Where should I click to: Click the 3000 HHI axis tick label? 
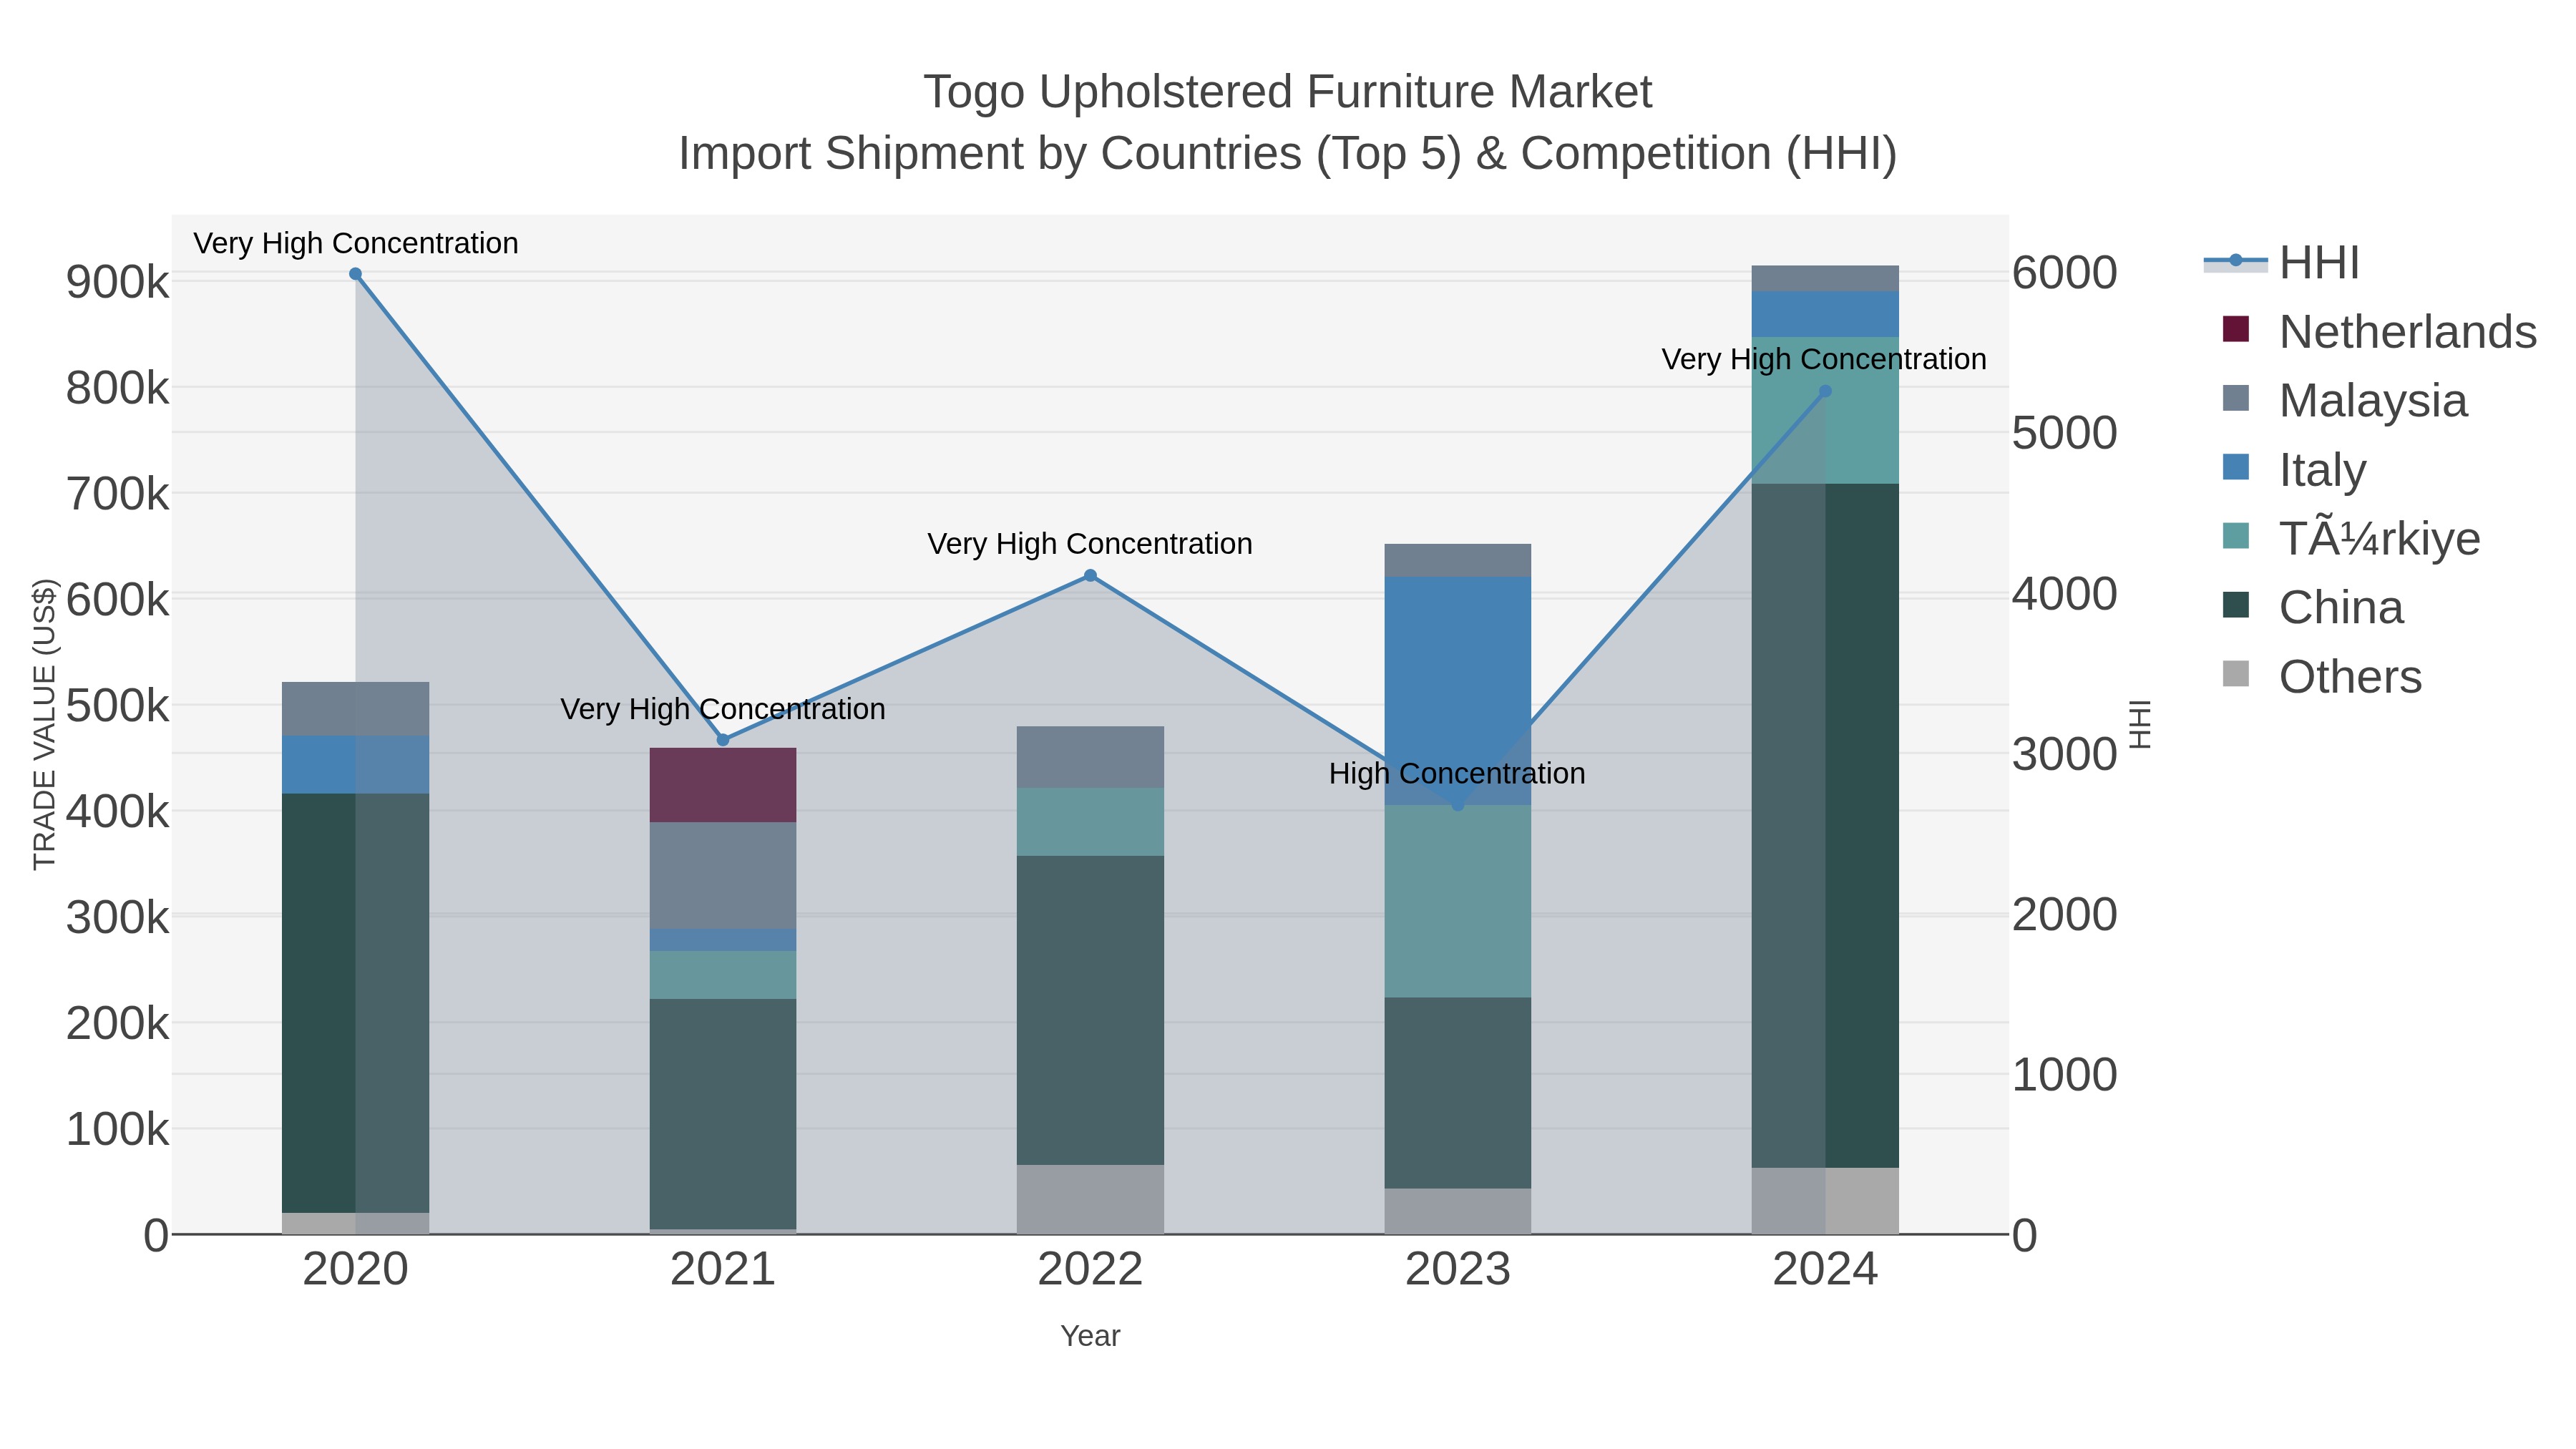pos(2064,754)
